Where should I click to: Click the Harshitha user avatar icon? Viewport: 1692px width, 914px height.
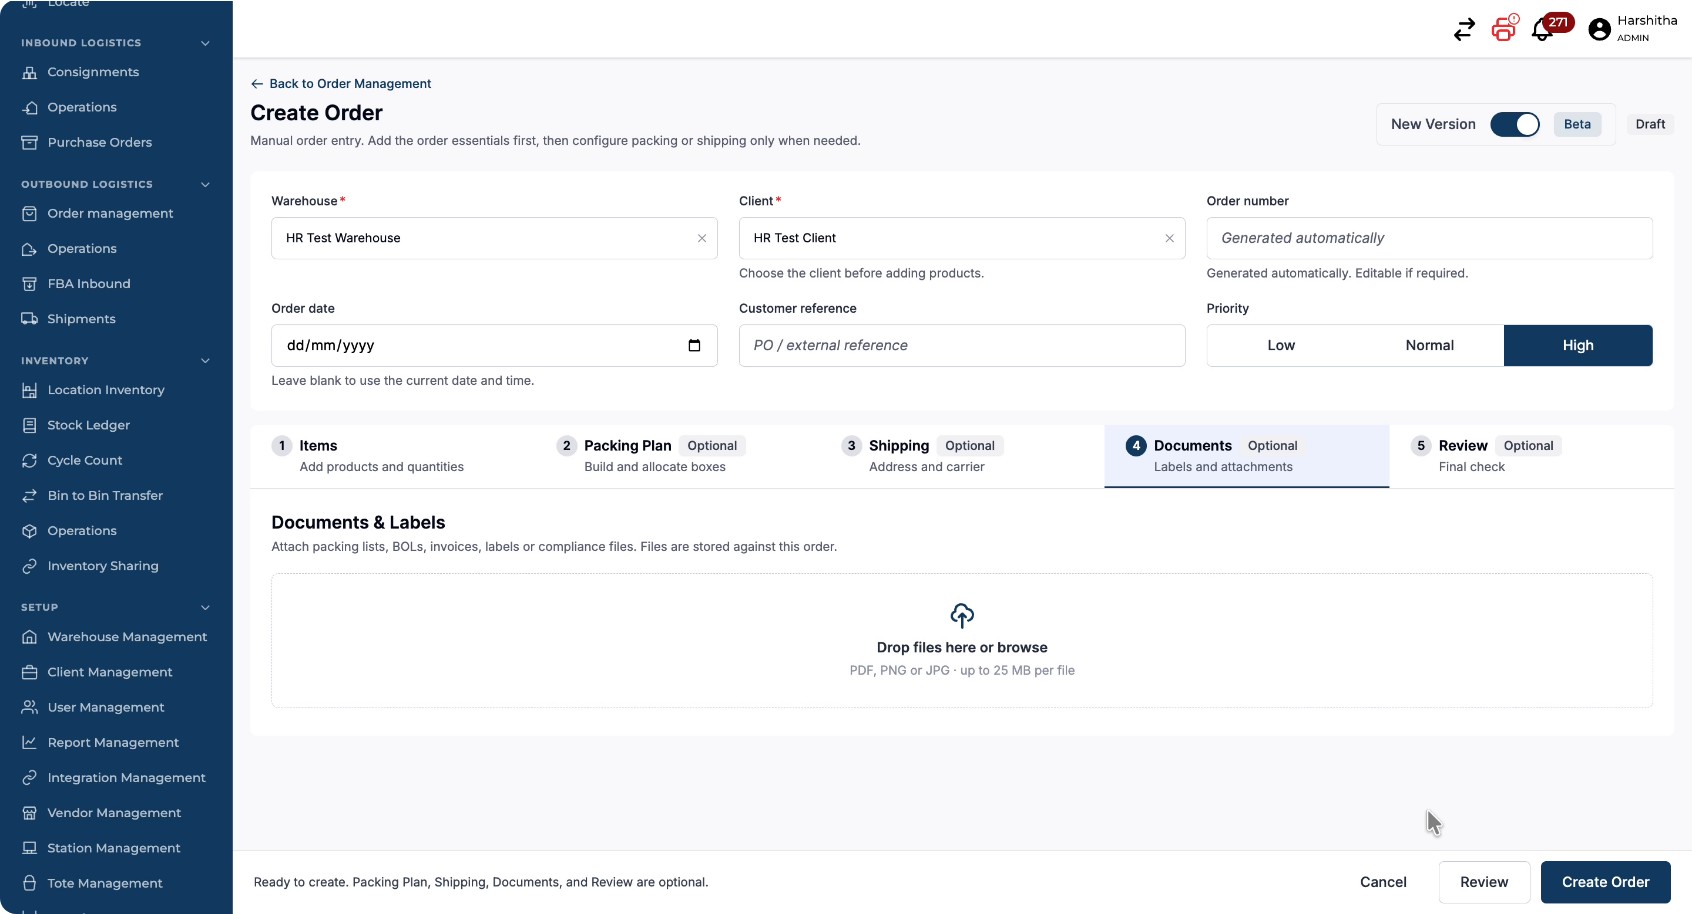click(1599, 30)
